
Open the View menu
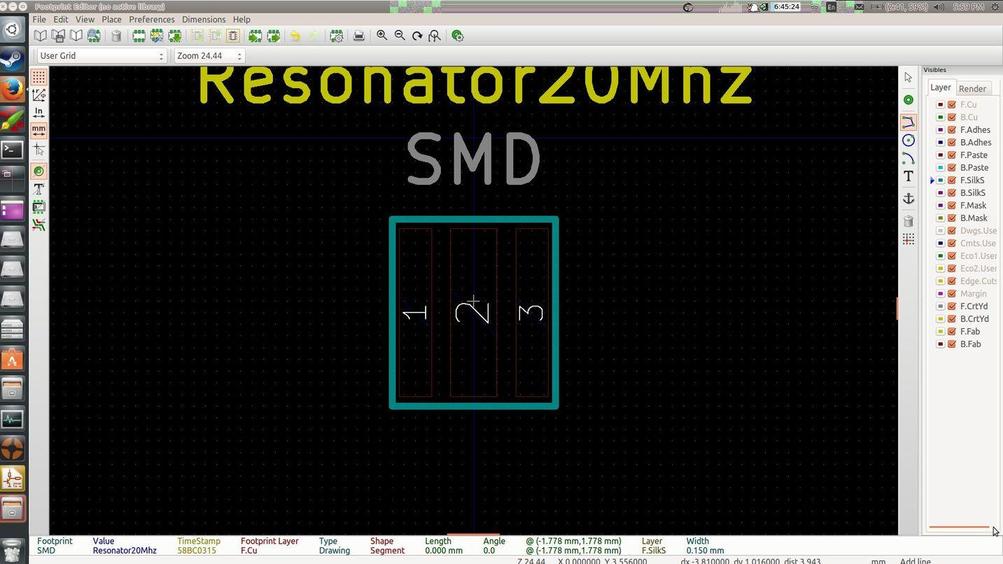click(84, 19)
